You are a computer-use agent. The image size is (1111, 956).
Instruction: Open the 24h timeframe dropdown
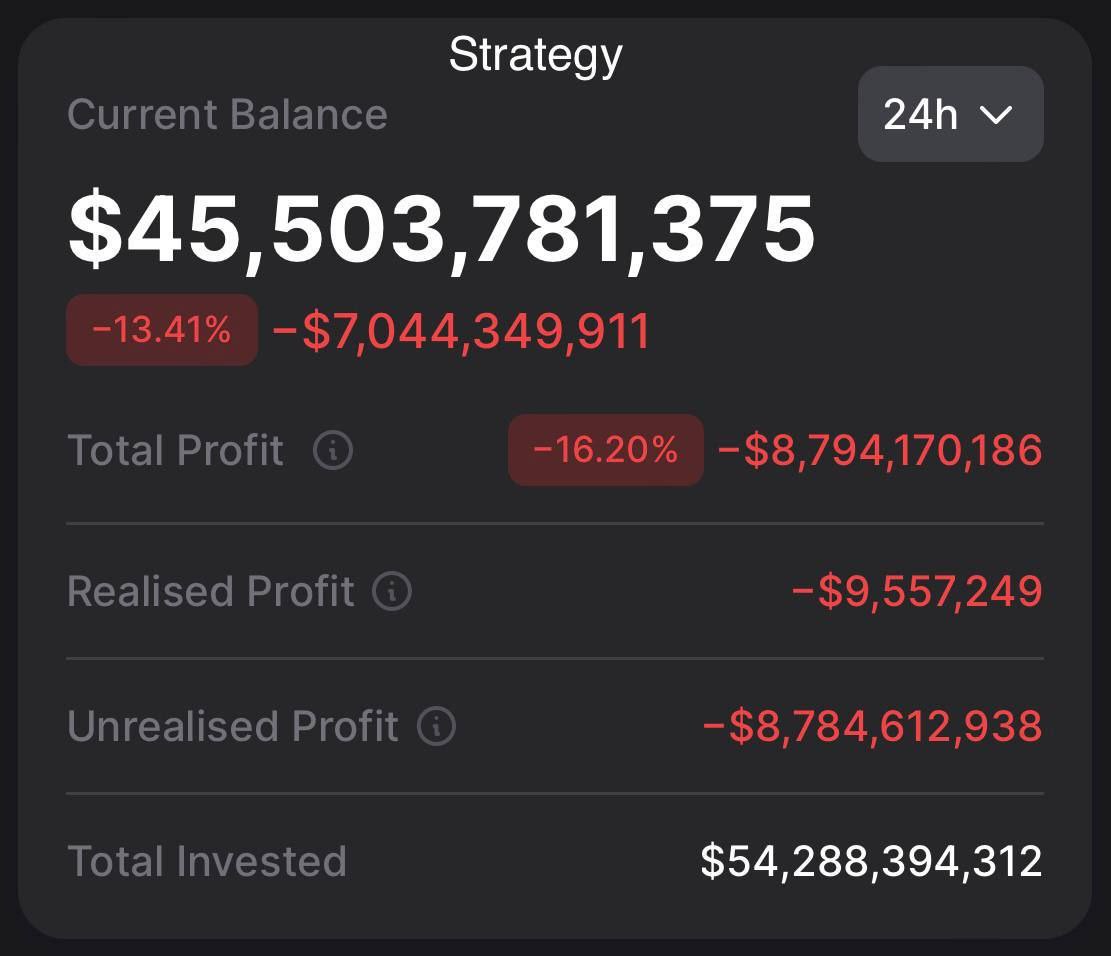[x=949, y=114]
